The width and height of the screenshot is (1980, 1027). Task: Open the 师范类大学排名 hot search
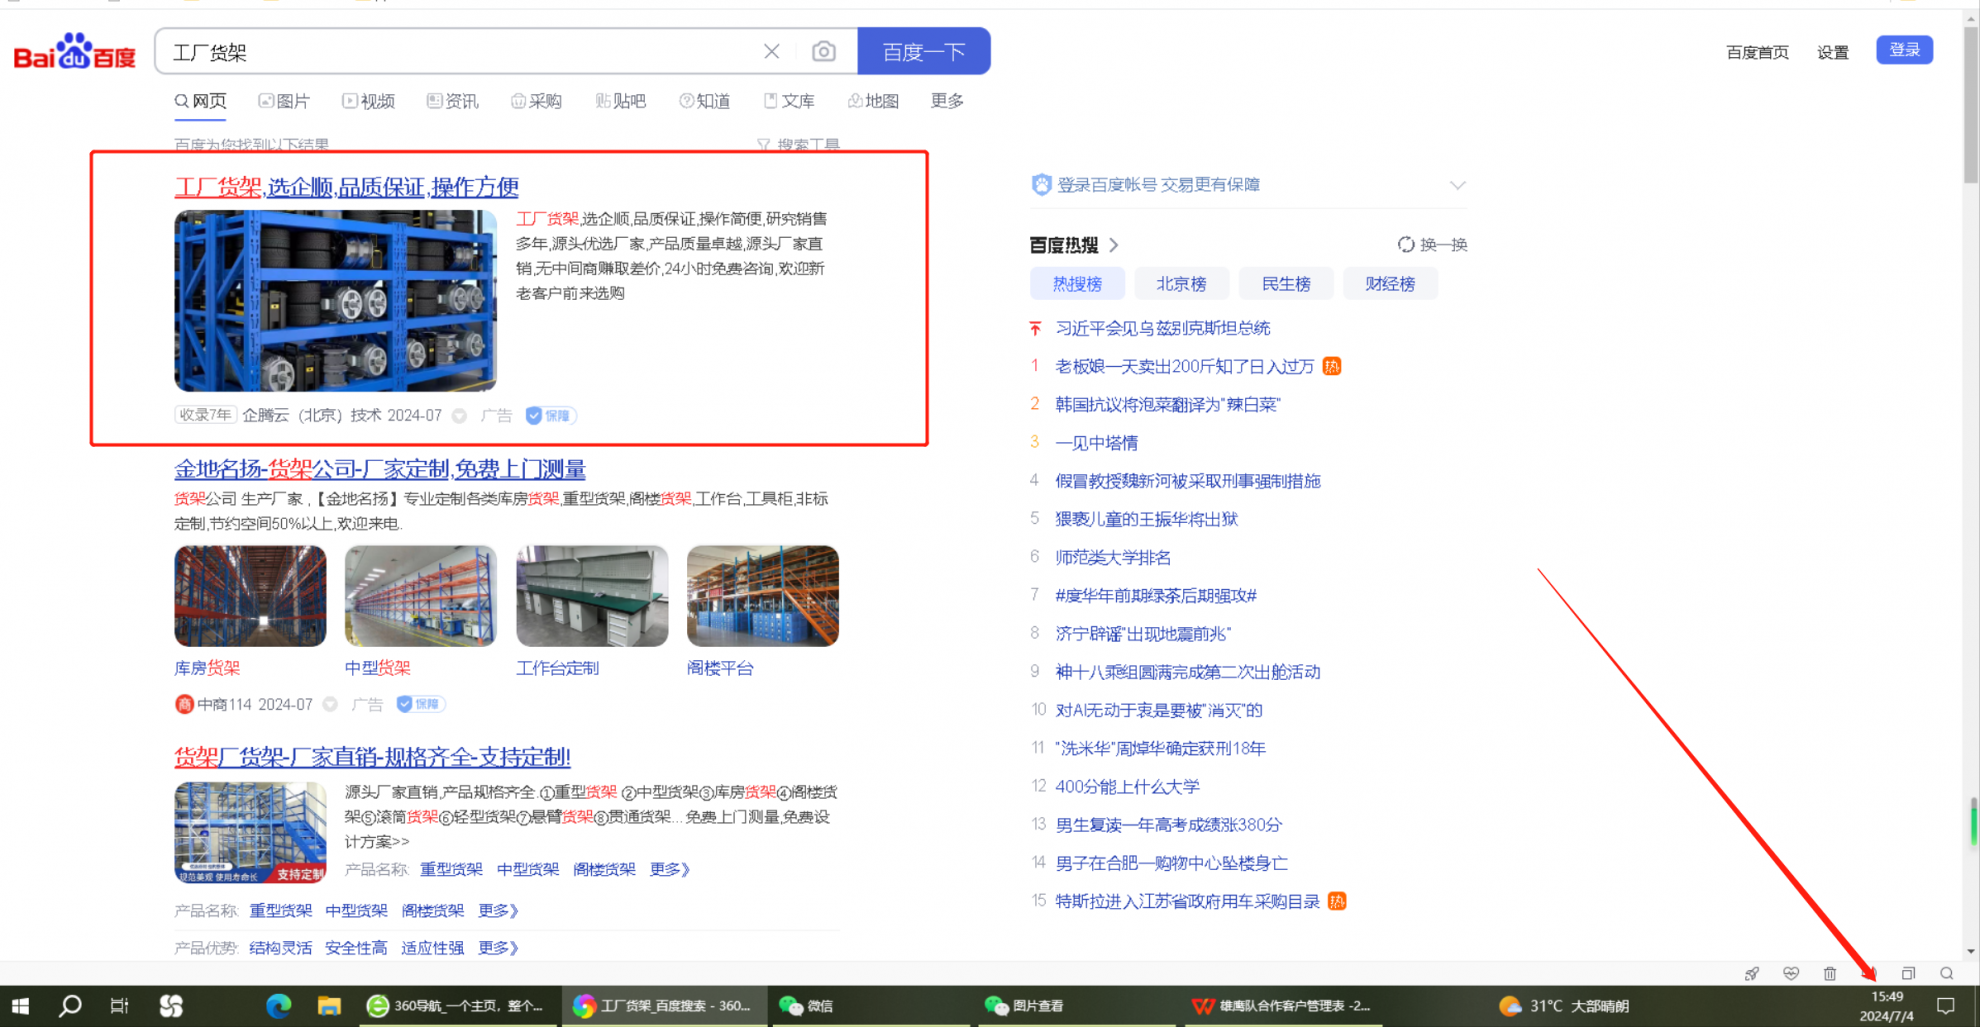(1113, 557)
